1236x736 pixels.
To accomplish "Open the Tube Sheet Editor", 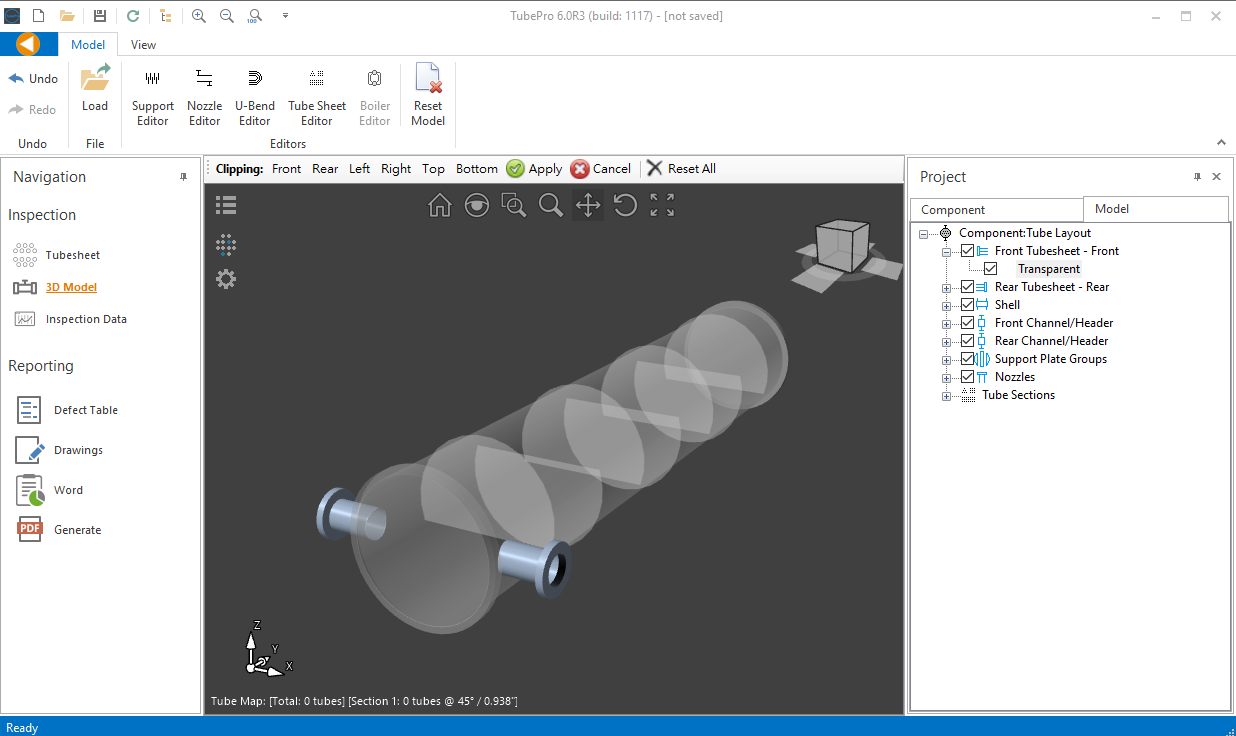I will click(316, 98).
